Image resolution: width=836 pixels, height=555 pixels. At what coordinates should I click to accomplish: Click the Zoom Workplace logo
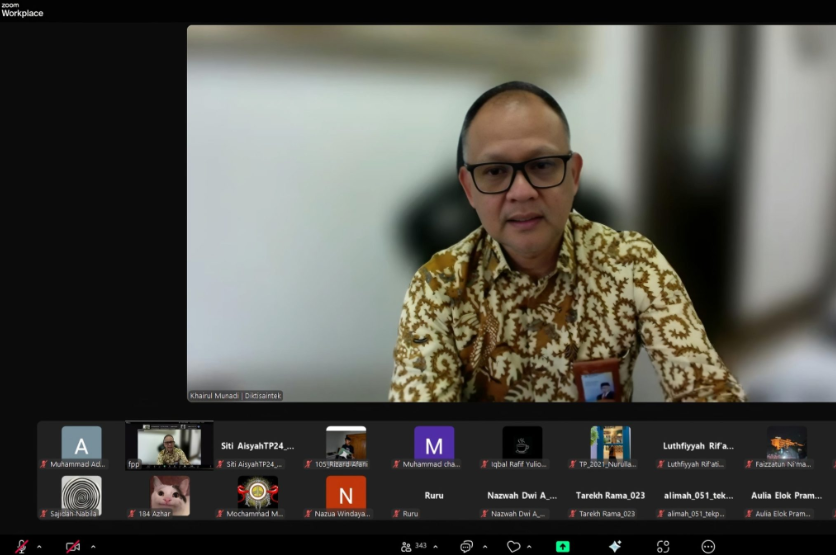click(22, 10)
